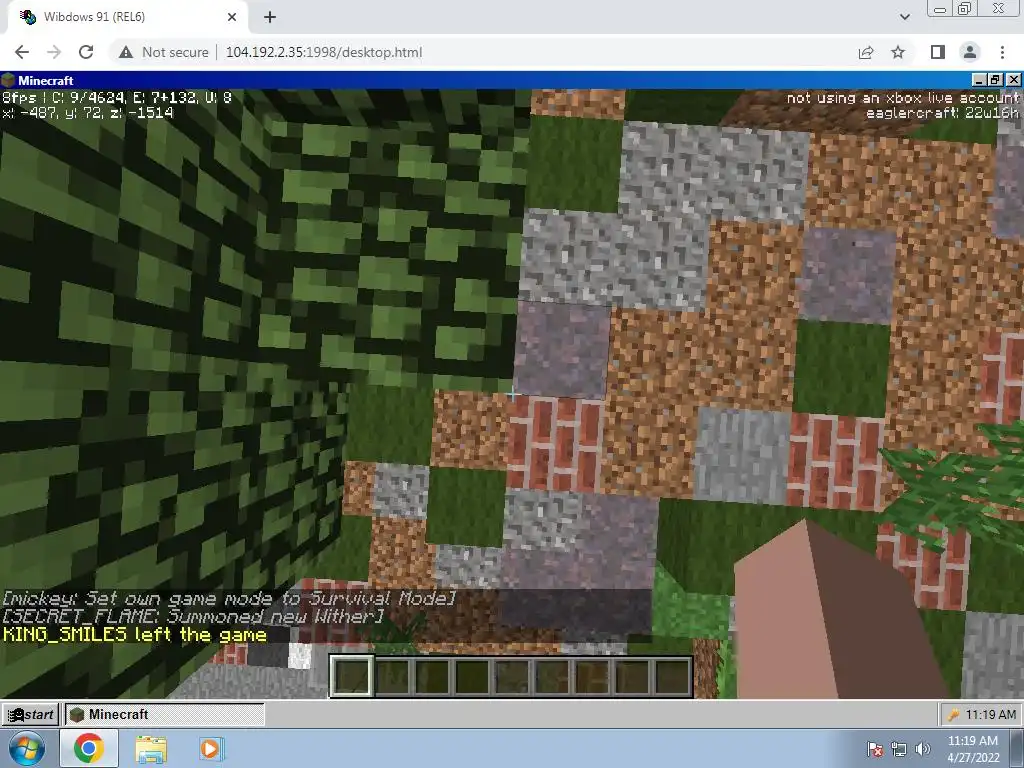
Task: Click the 'Summoned new Wither' chat line
Action: (193, 616)
